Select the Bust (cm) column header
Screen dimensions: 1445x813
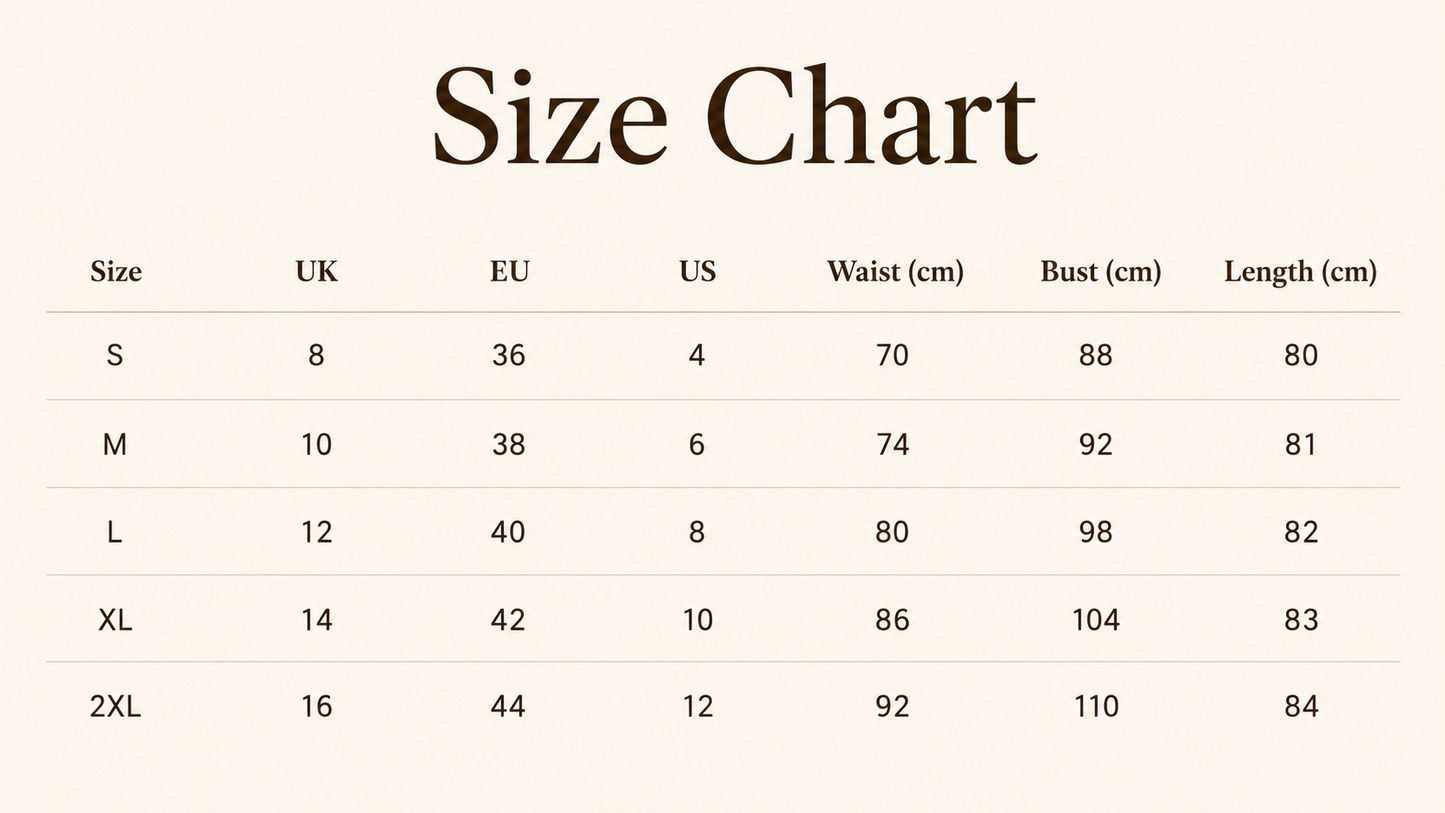(x=1101, y=272)
